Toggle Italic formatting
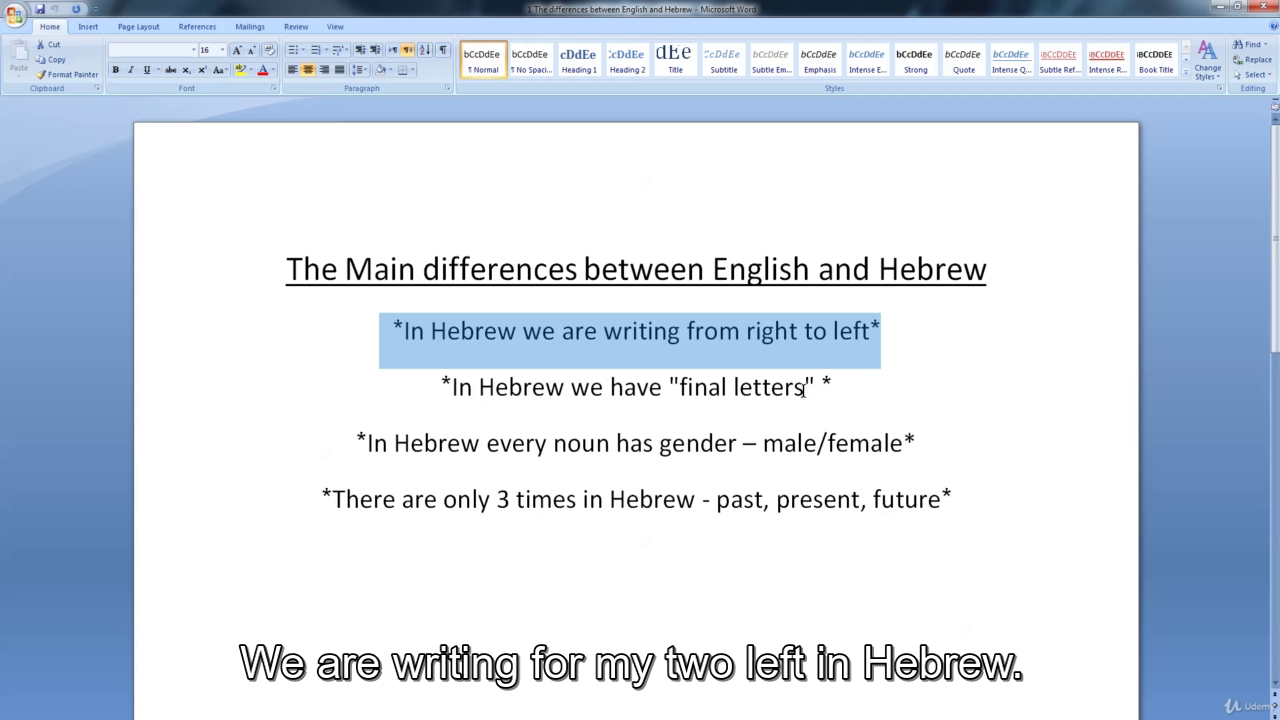1280x720 pixels. (x=130, y=70)
